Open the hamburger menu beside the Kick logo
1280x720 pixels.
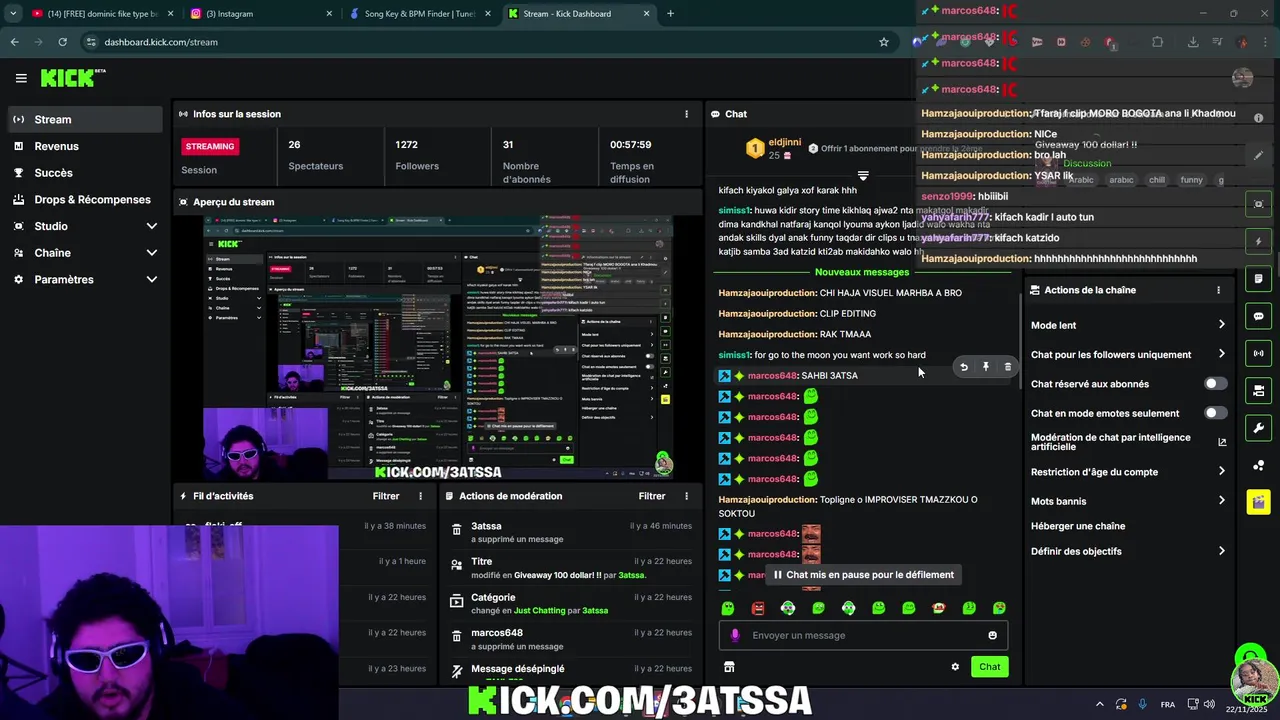[x=21, y=78]
